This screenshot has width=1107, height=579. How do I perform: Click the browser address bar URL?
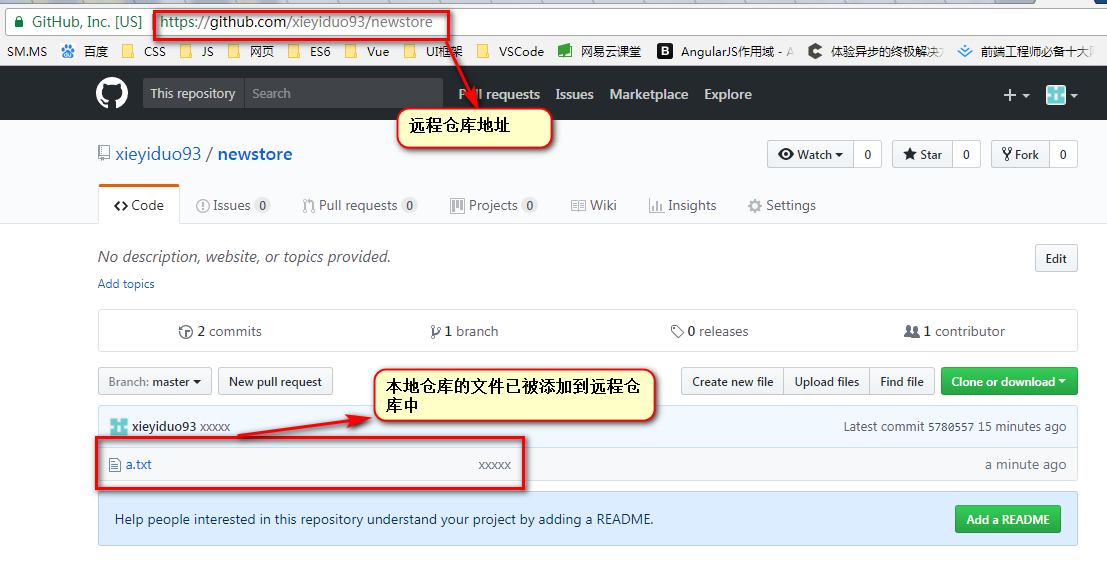click(x=297, y=22)
